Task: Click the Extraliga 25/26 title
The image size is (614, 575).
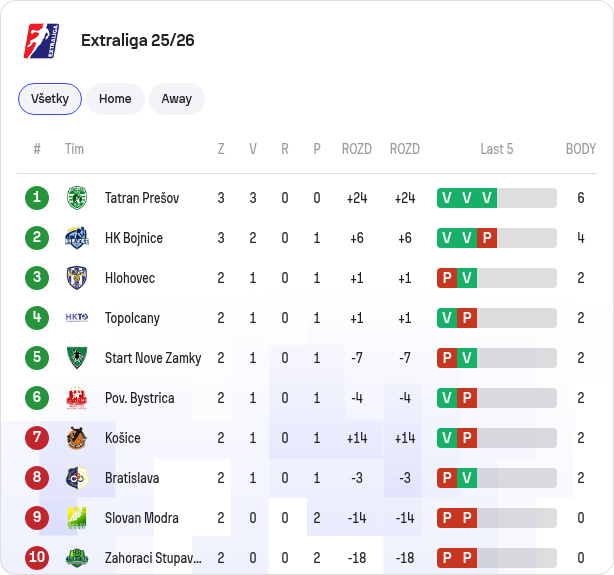Action: pyautogui.click(x=137, y=40)
